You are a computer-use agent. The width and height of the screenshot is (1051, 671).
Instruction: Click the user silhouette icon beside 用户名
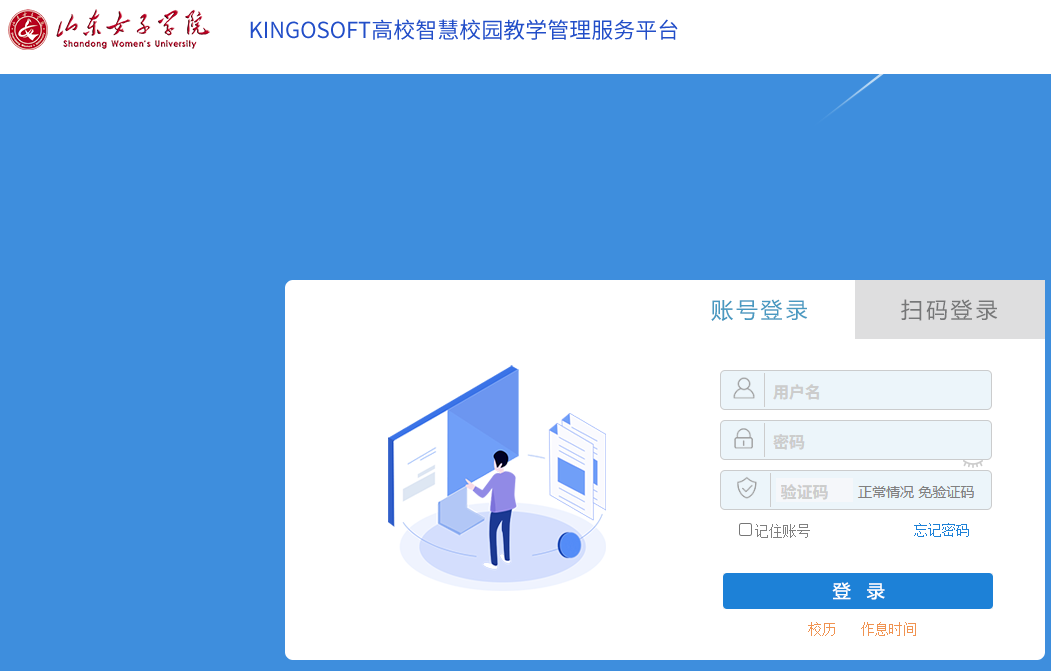[743, 388]
